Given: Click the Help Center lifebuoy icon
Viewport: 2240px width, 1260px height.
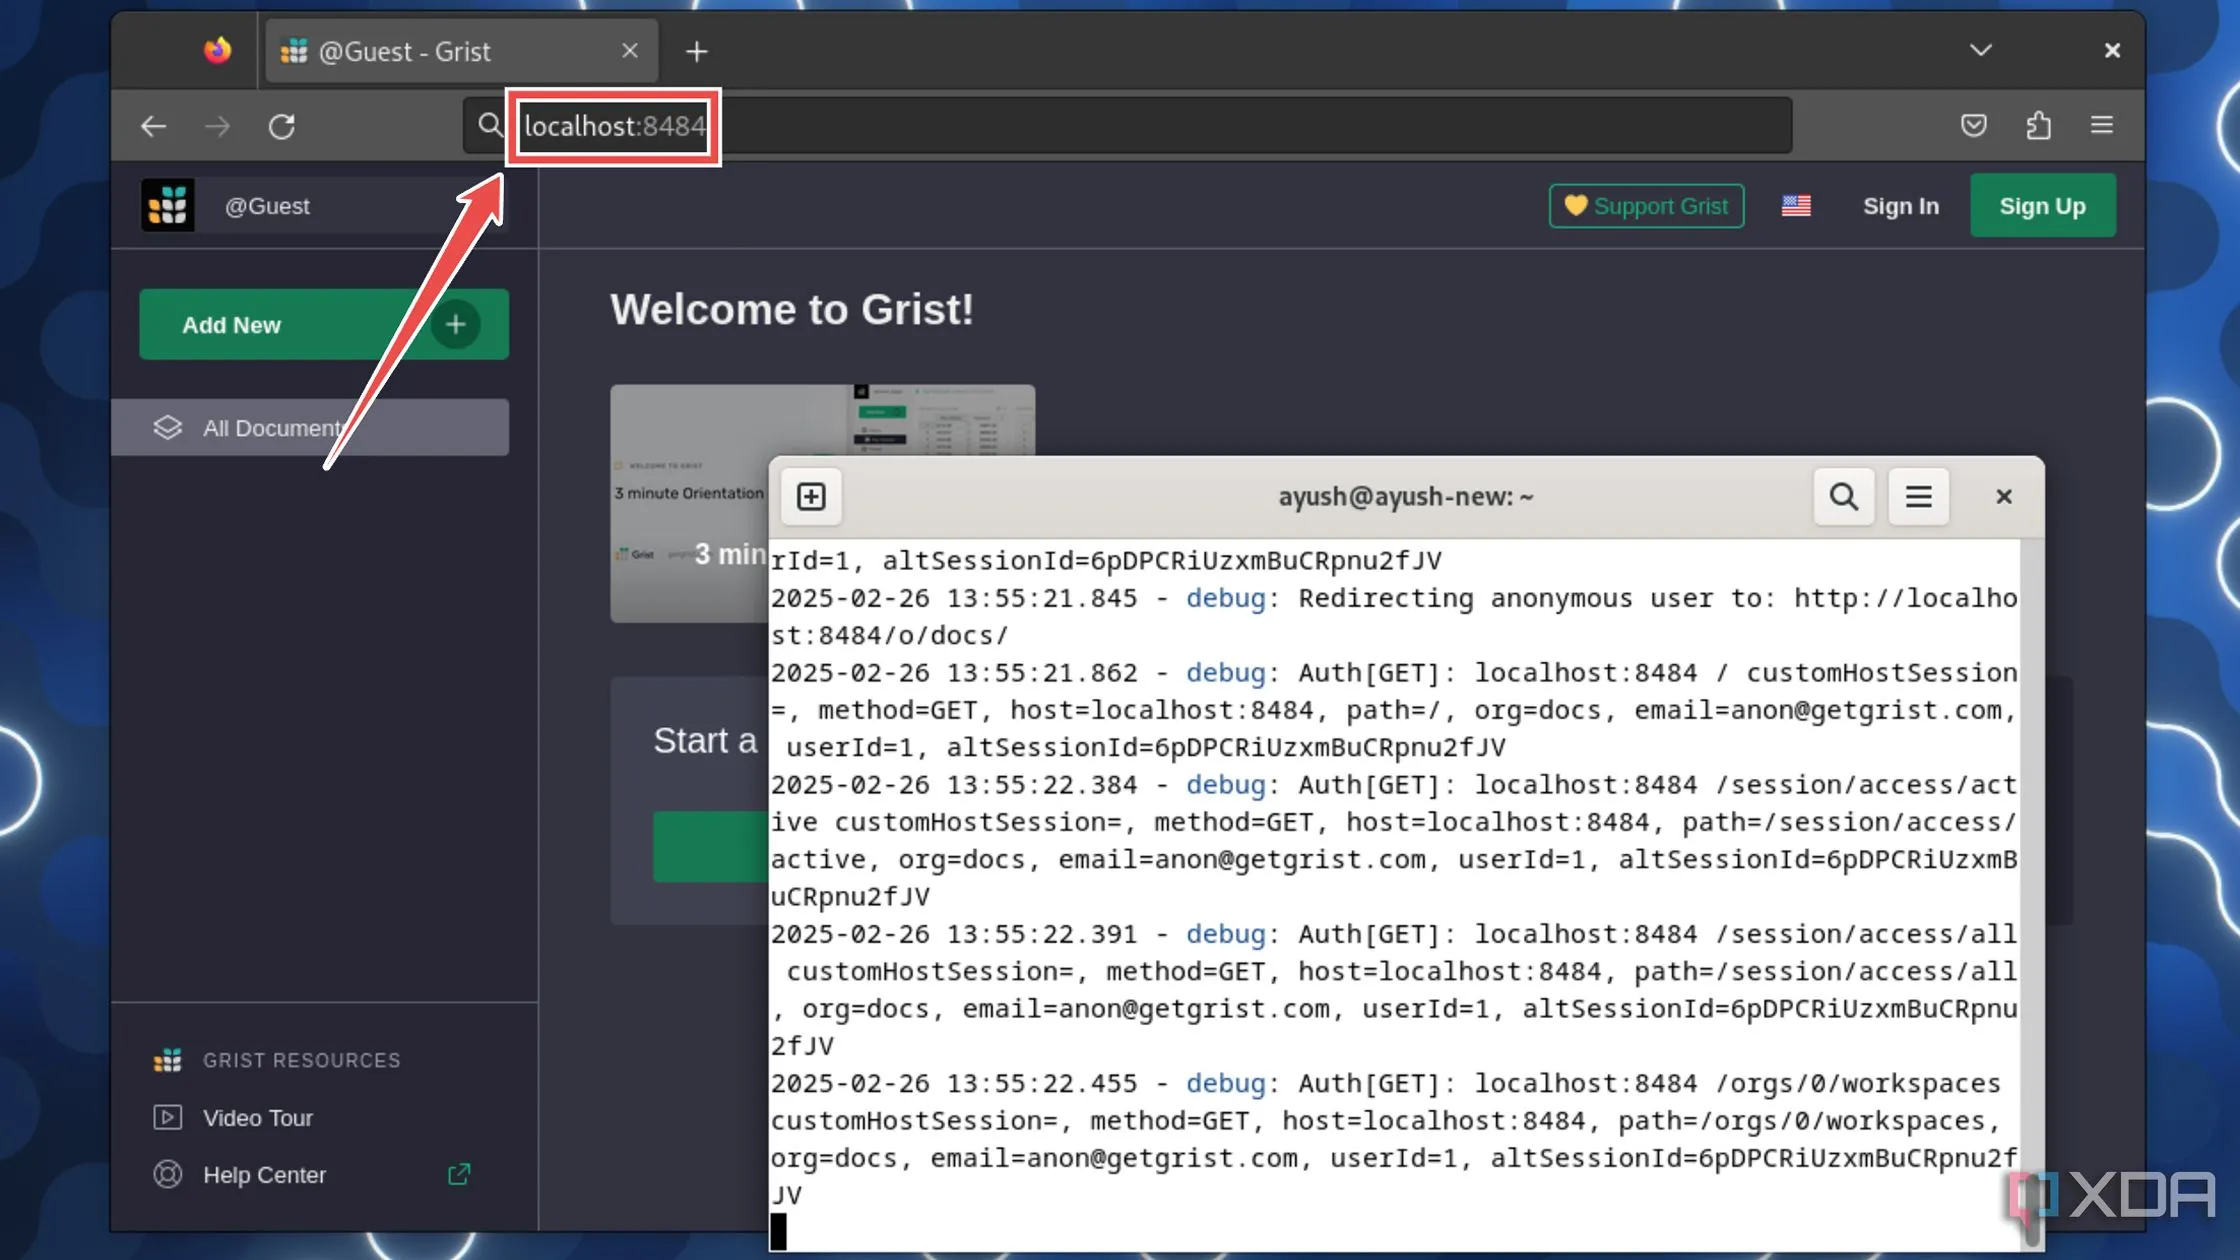Looking at the screenshot, I should pos(168,1174).
